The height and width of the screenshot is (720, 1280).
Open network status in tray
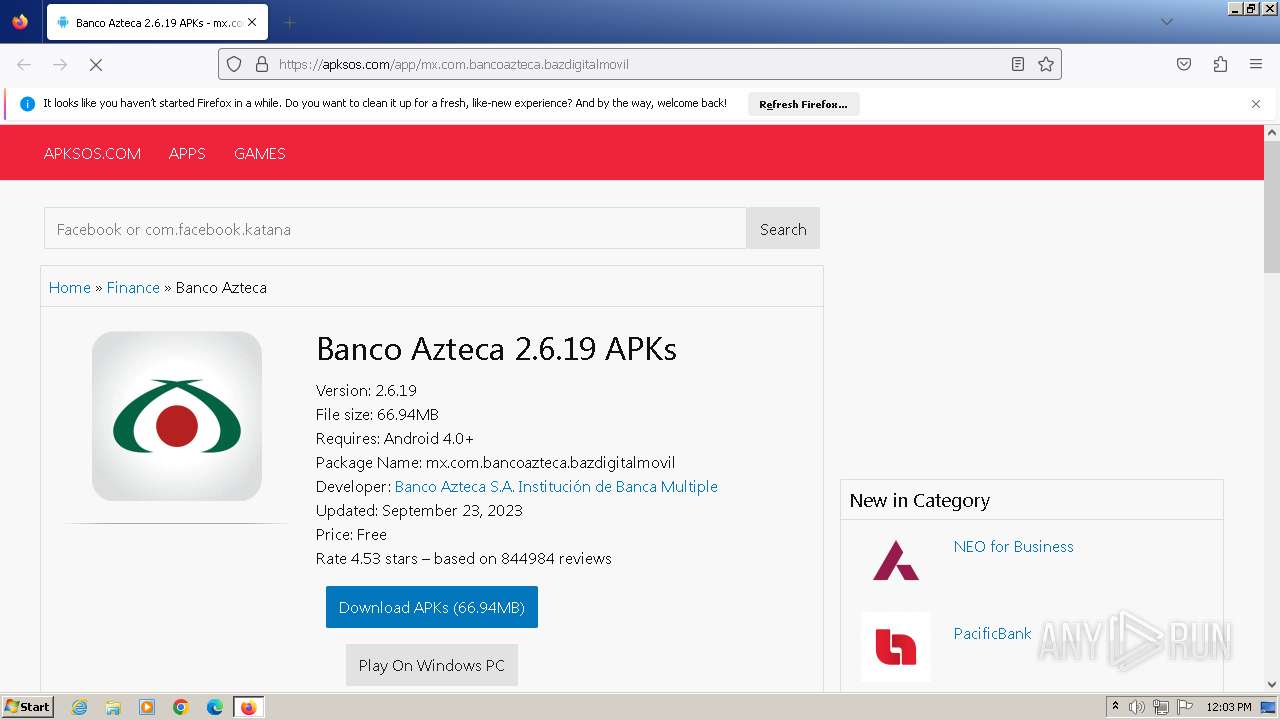tap(1161, 707)
